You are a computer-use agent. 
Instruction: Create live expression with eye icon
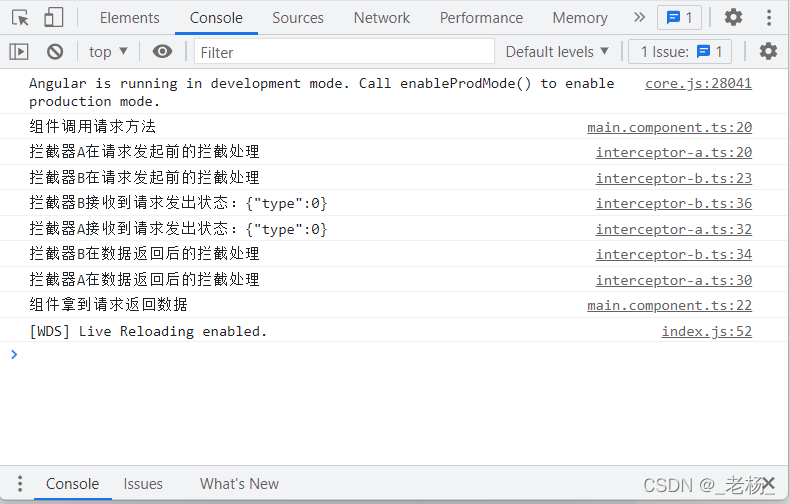point(162,51)
